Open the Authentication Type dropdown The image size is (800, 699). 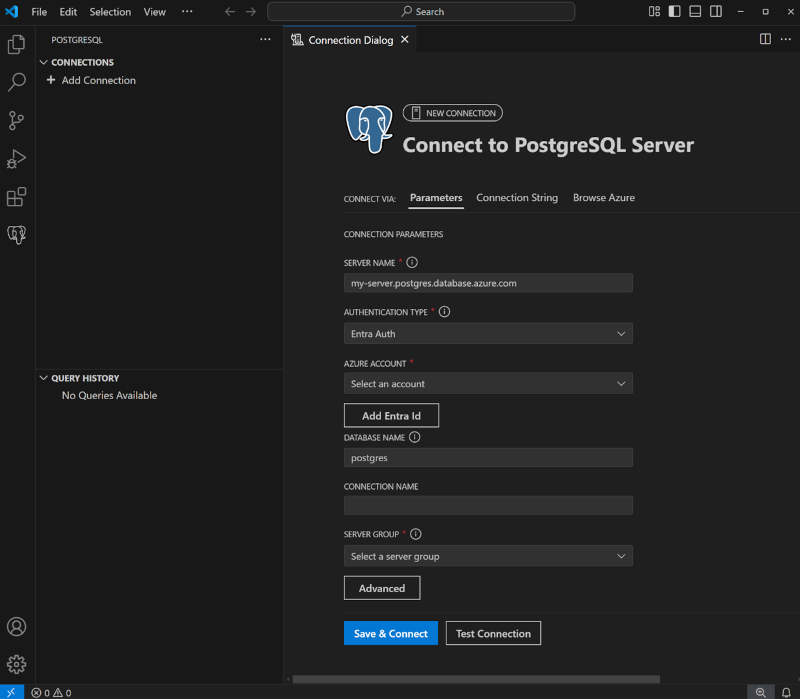(488, 334)
